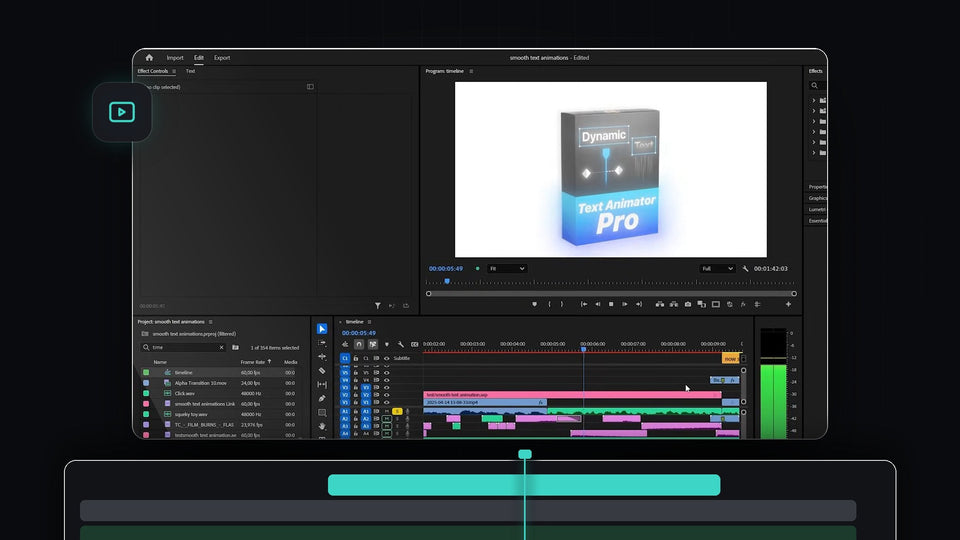Click the Effects panel search field
Viewport: 960px width, 540px height.
[x=818, y=86]
